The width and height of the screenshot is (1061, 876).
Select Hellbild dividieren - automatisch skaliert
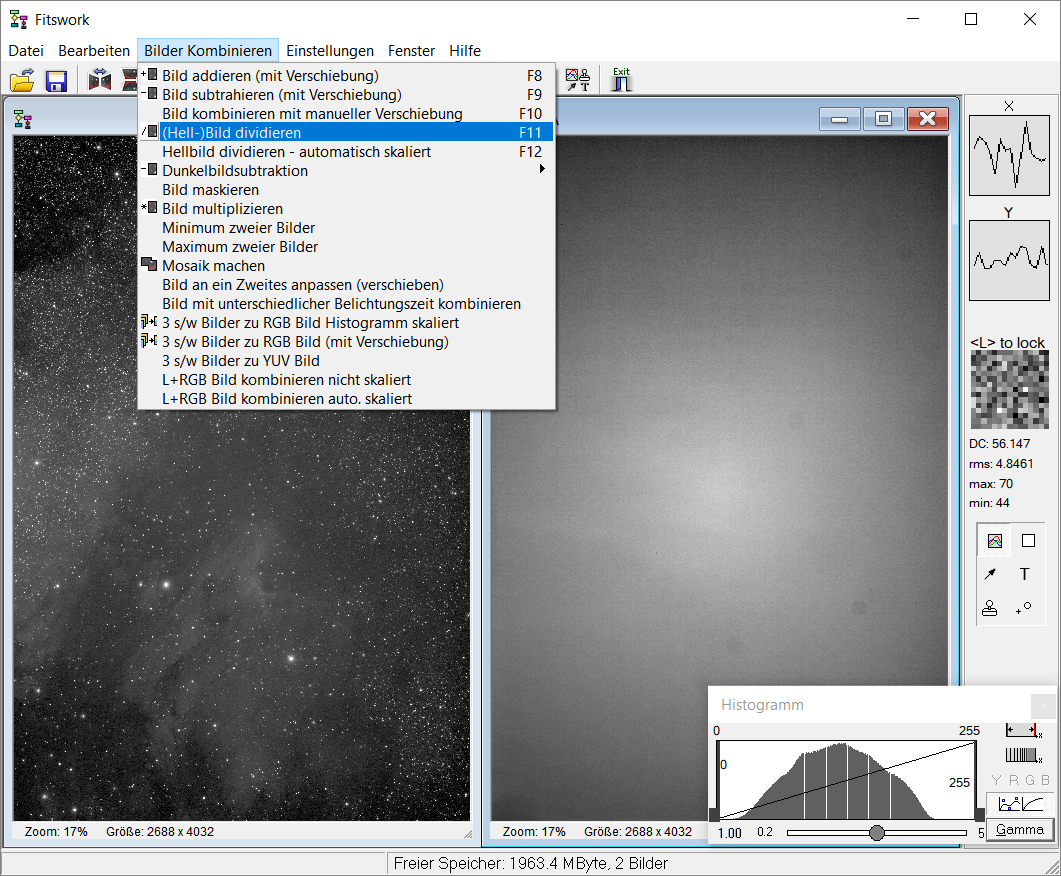coord(297,152)
